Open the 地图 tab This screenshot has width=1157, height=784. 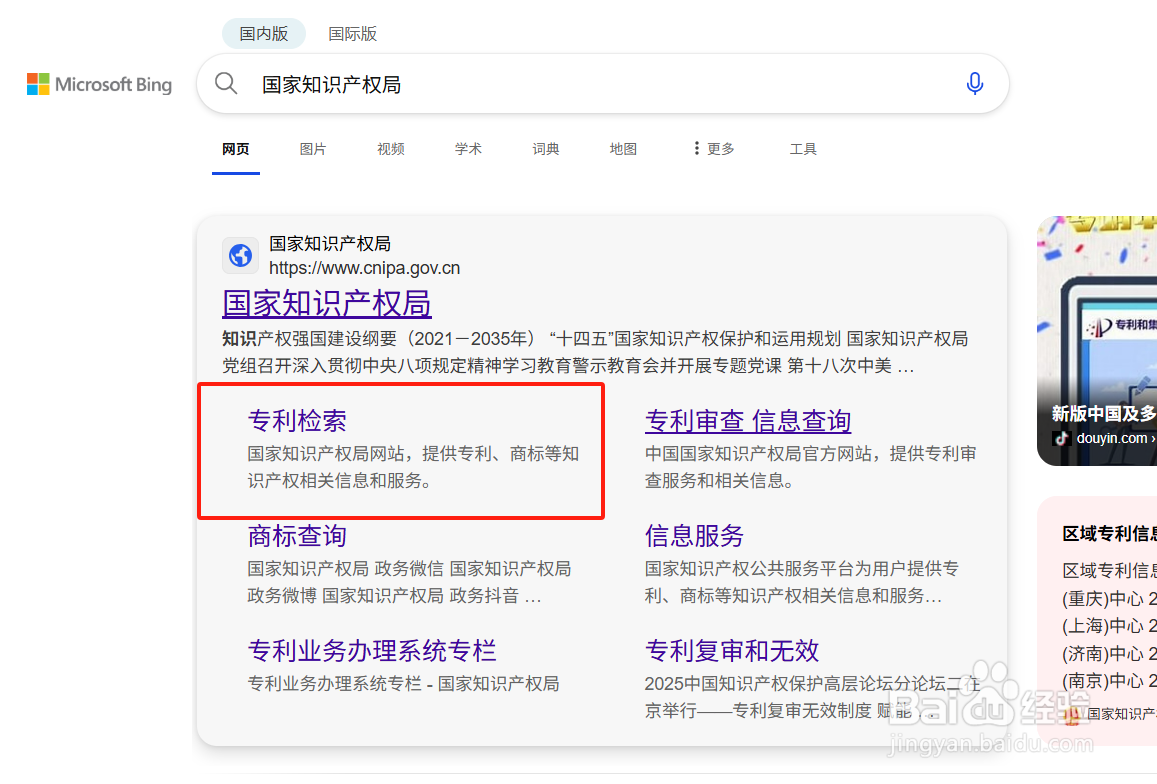coord(623,149)
